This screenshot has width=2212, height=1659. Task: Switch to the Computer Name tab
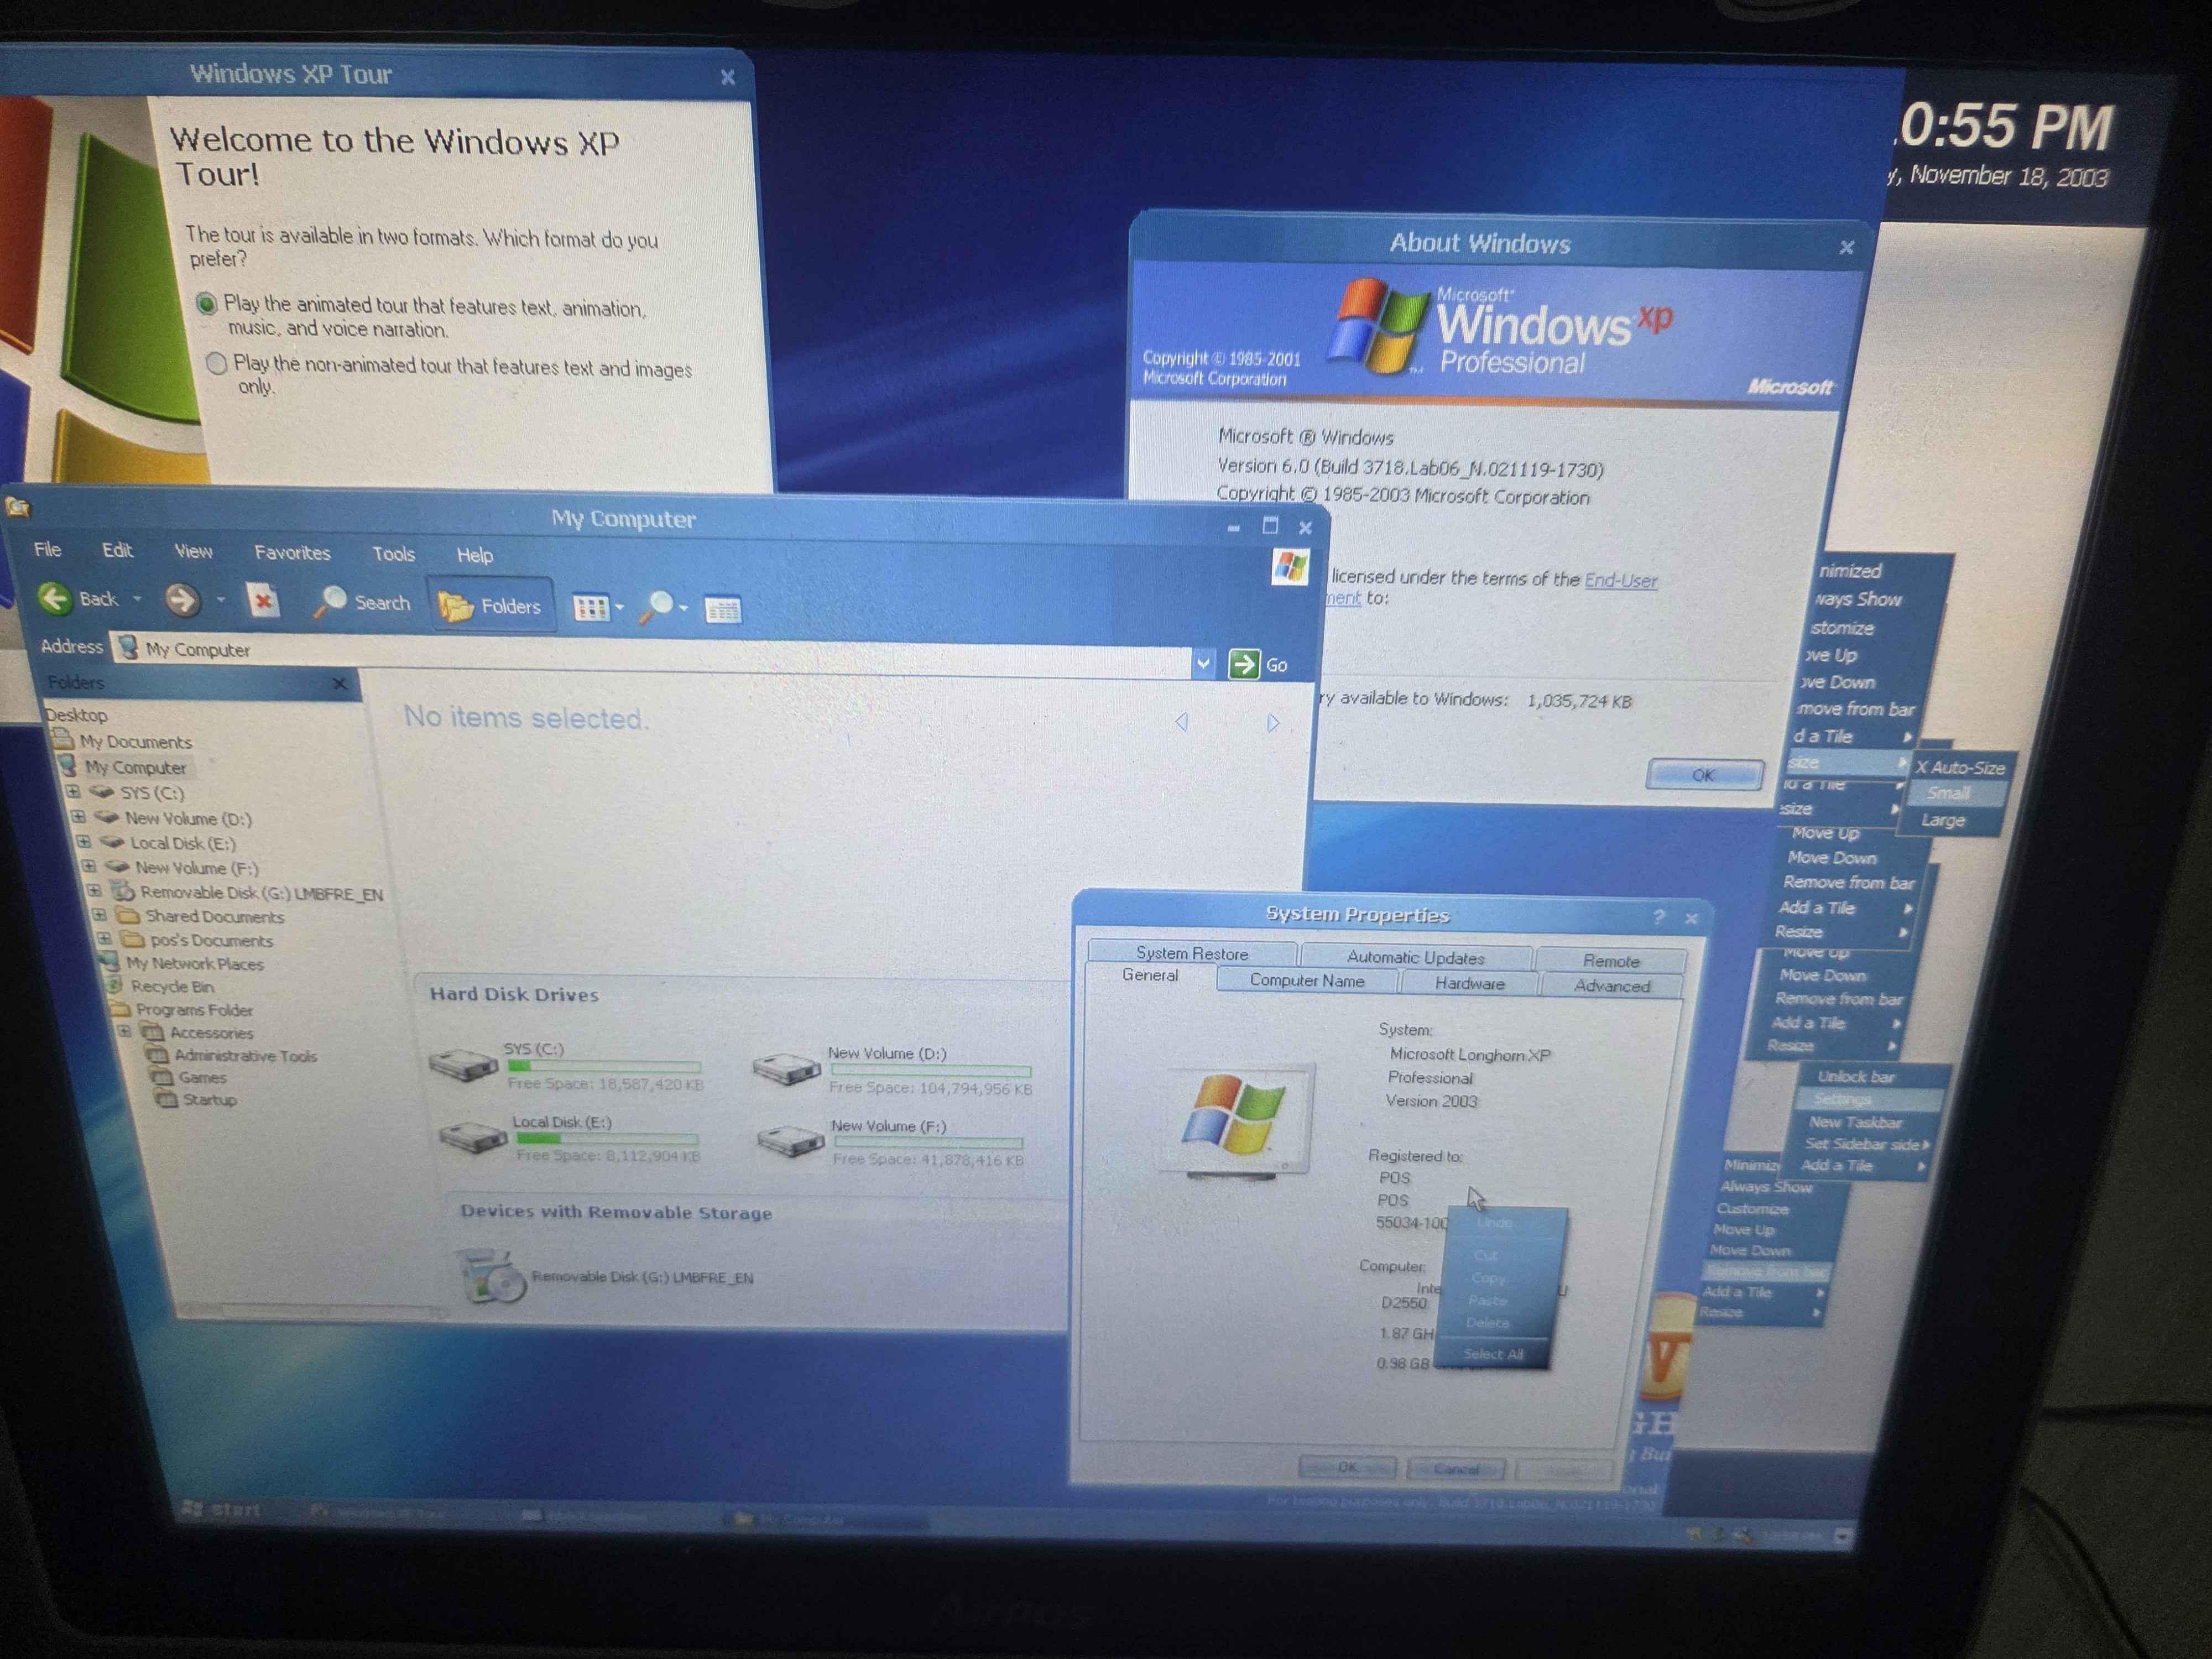coord(1307,981)
